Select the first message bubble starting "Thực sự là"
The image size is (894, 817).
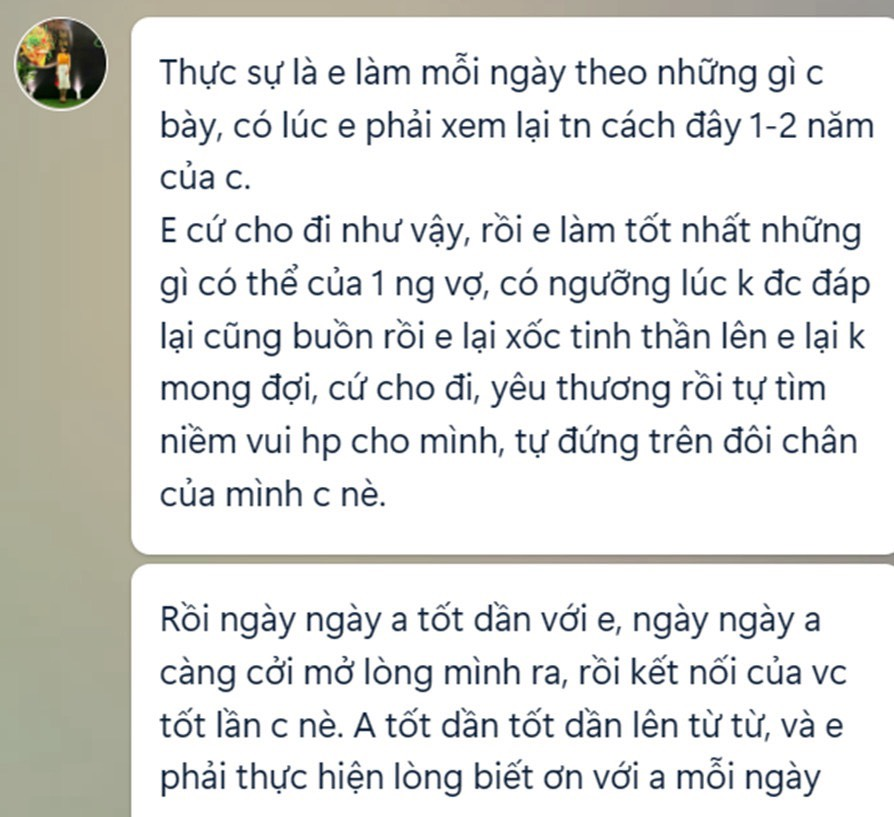pyautogui.click(x=513, y=286)
